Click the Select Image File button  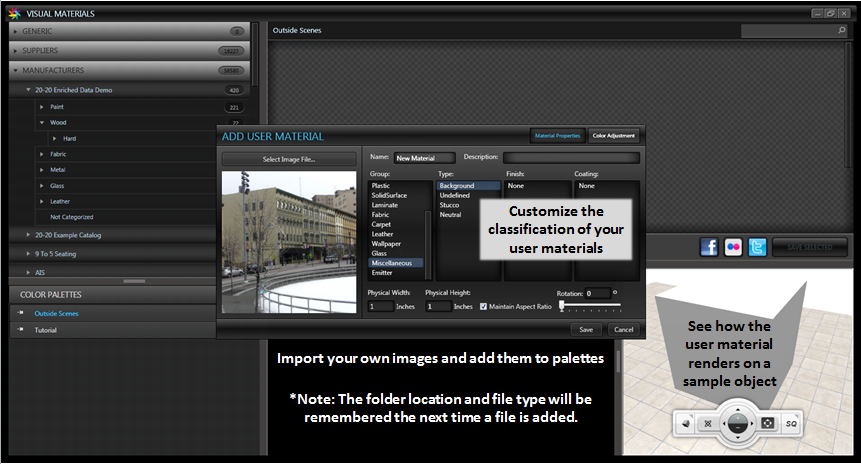coord(289,159)
